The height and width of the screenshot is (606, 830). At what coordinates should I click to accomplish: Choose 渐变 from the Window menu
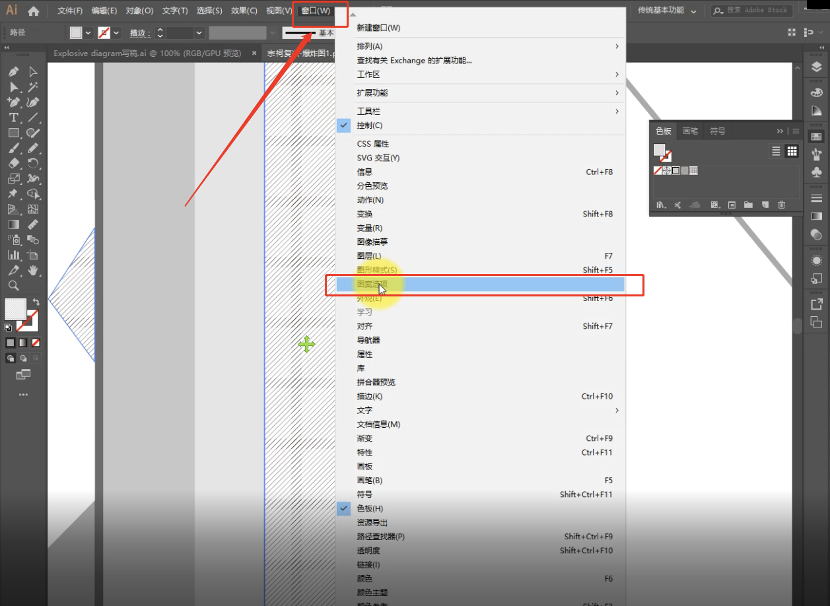coord(481,439)
